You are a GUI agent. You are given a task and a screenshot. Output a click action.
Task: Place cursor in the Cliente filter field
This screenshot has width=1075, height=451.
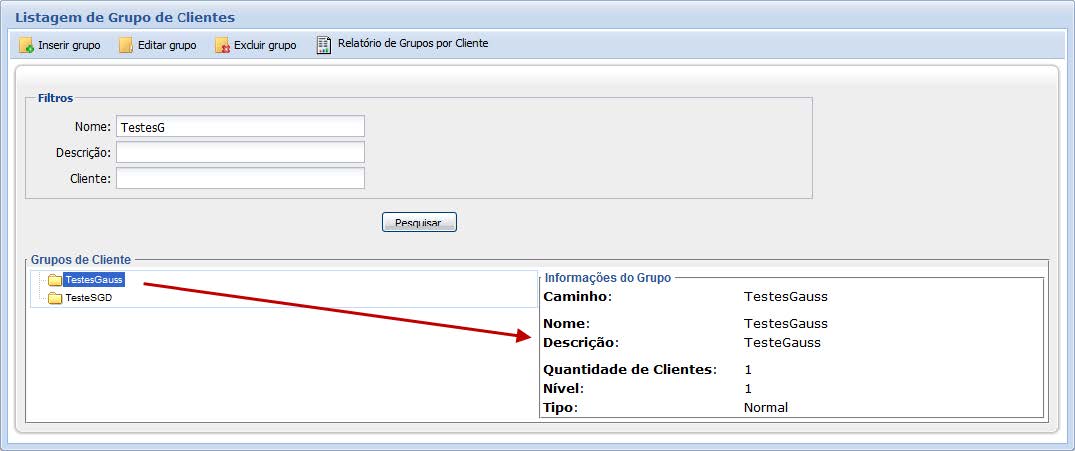(x=240, y=178)
